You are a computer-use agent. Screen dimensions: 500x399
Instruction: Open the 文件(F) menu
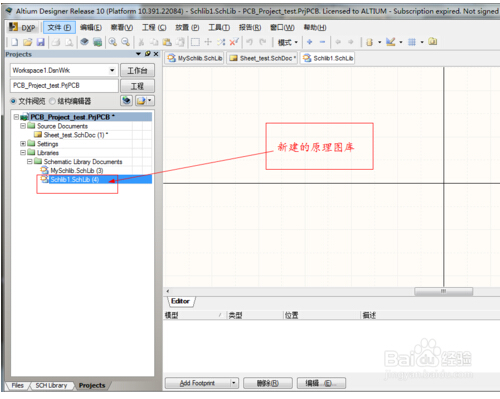[59, 27]
